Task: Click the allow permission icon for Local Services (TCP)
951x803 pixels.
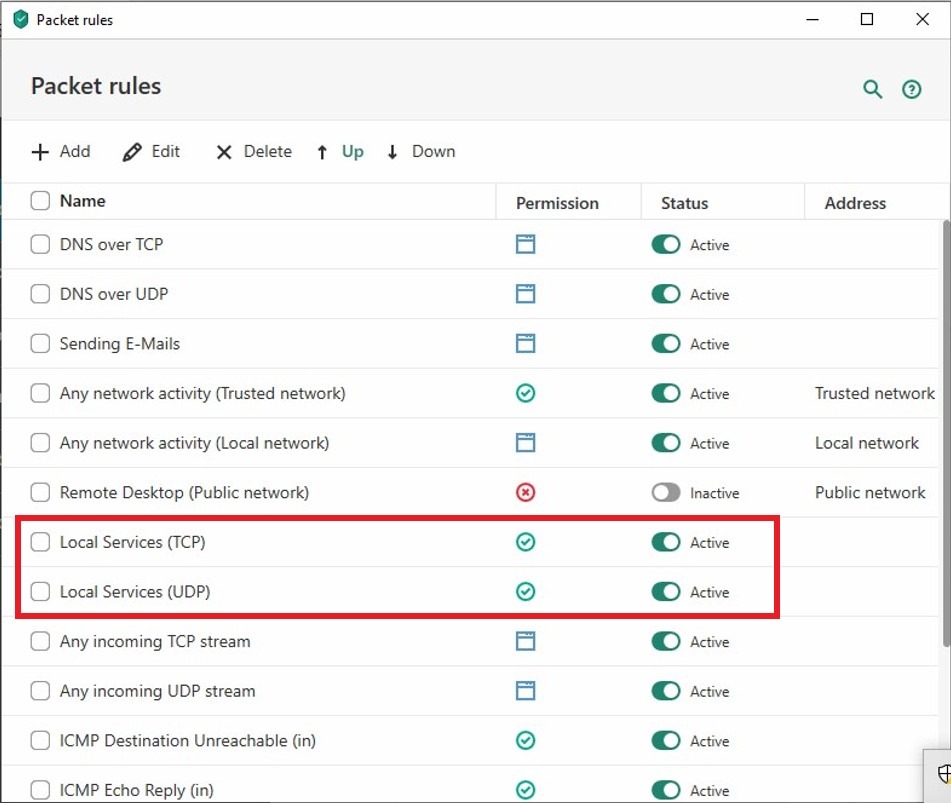Action: [525, 542]
